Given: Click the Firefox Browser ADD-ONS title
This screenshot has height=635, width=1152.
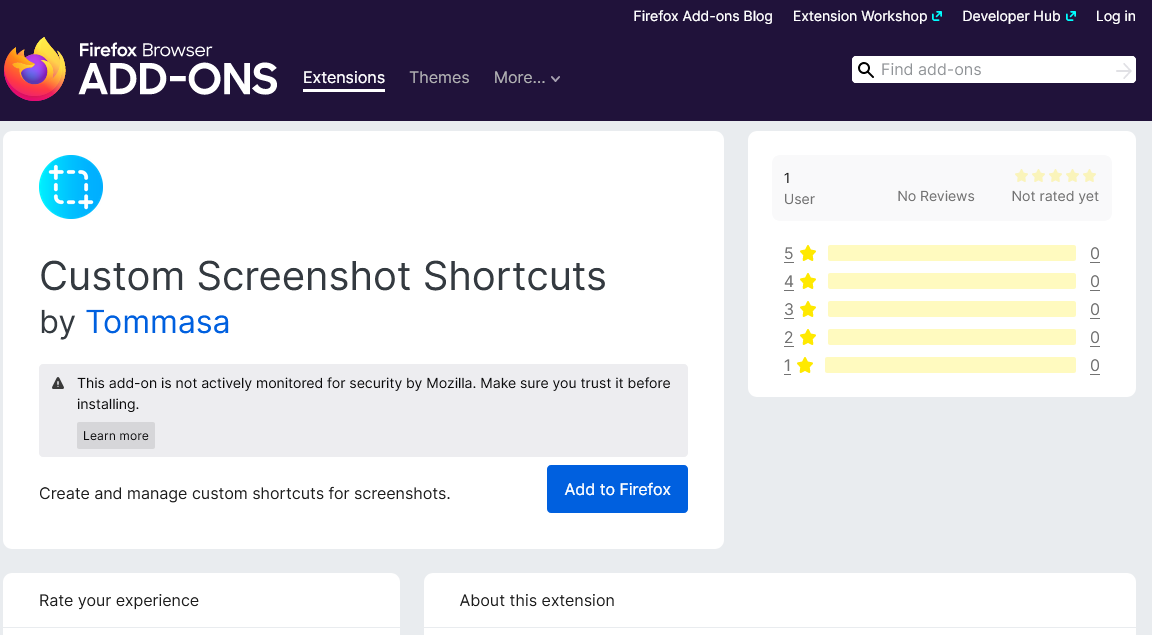Looking at the screenshot, I should pos(178,69).
